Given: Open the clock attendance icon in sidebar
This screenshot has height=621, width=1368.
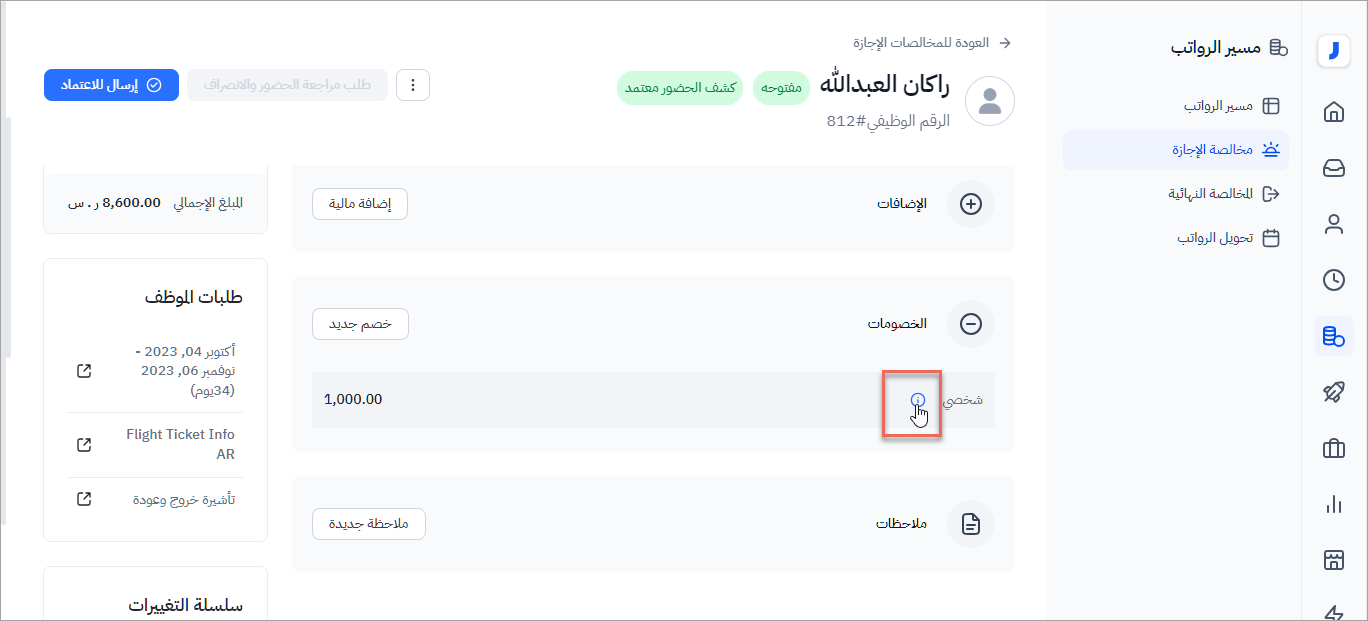Looking at the screenshot, I should [x=1333, y=280].
